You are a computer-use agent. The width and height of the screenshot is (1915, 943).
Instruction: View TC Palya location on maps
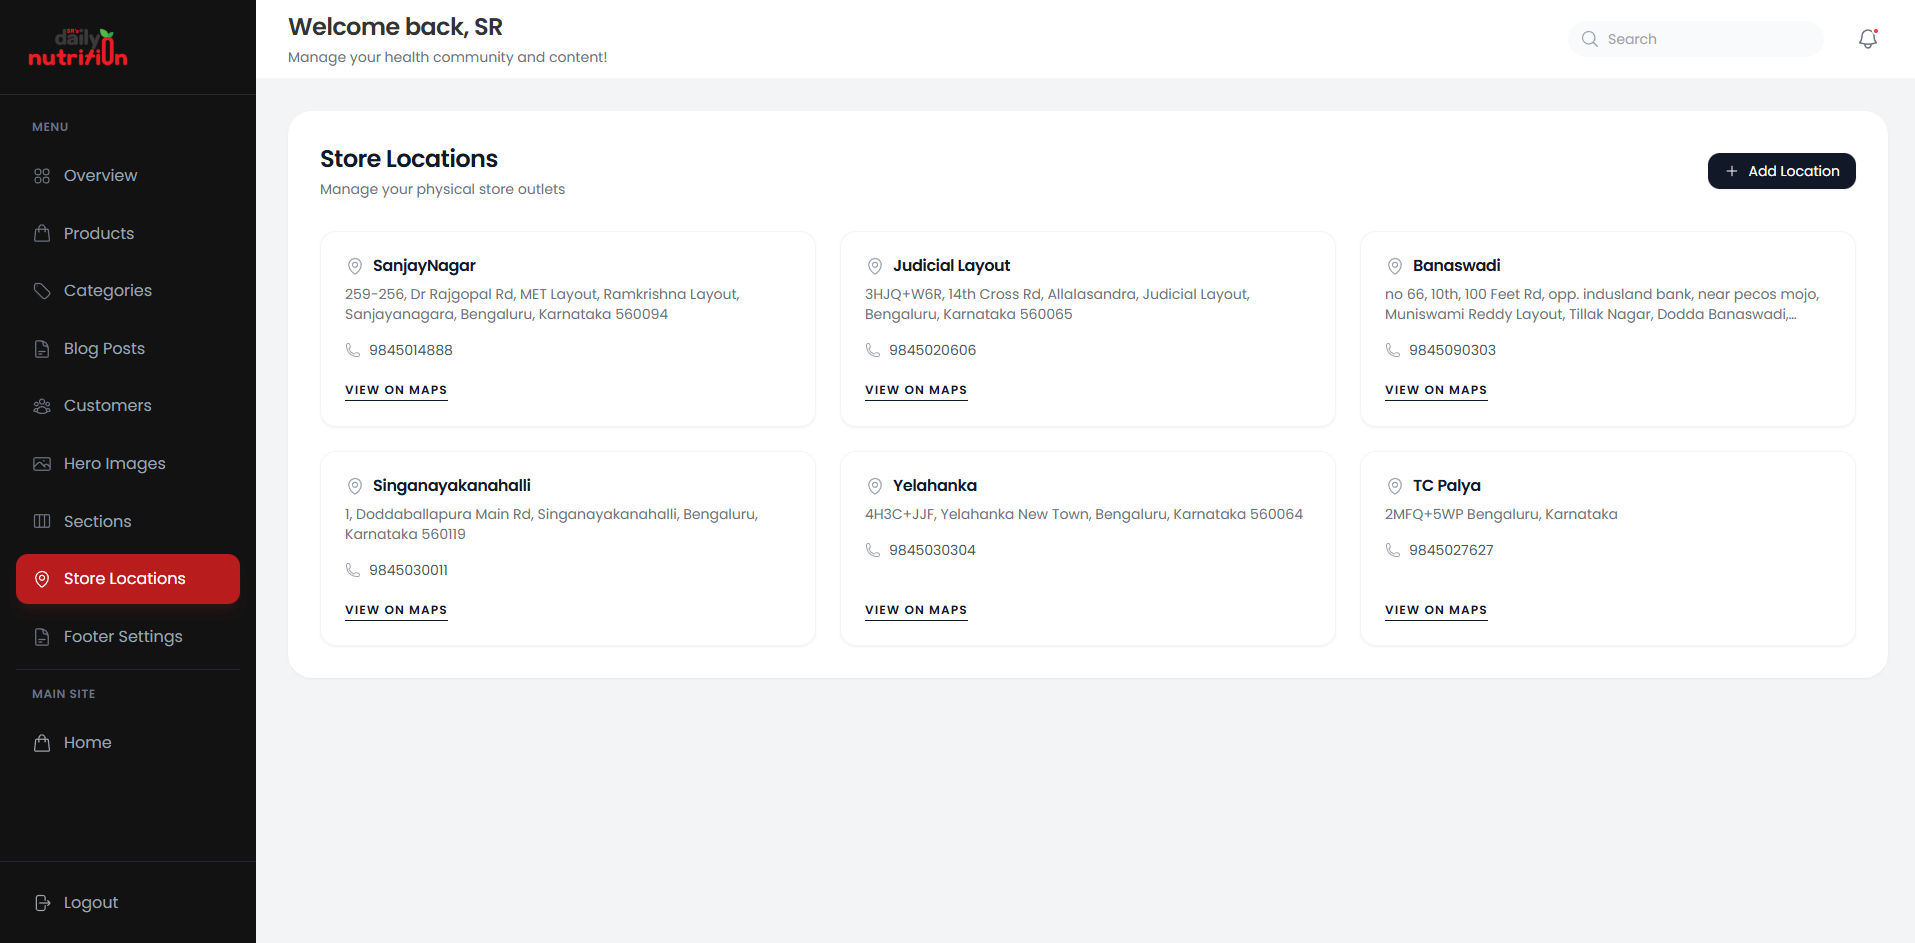(1435, 610)
